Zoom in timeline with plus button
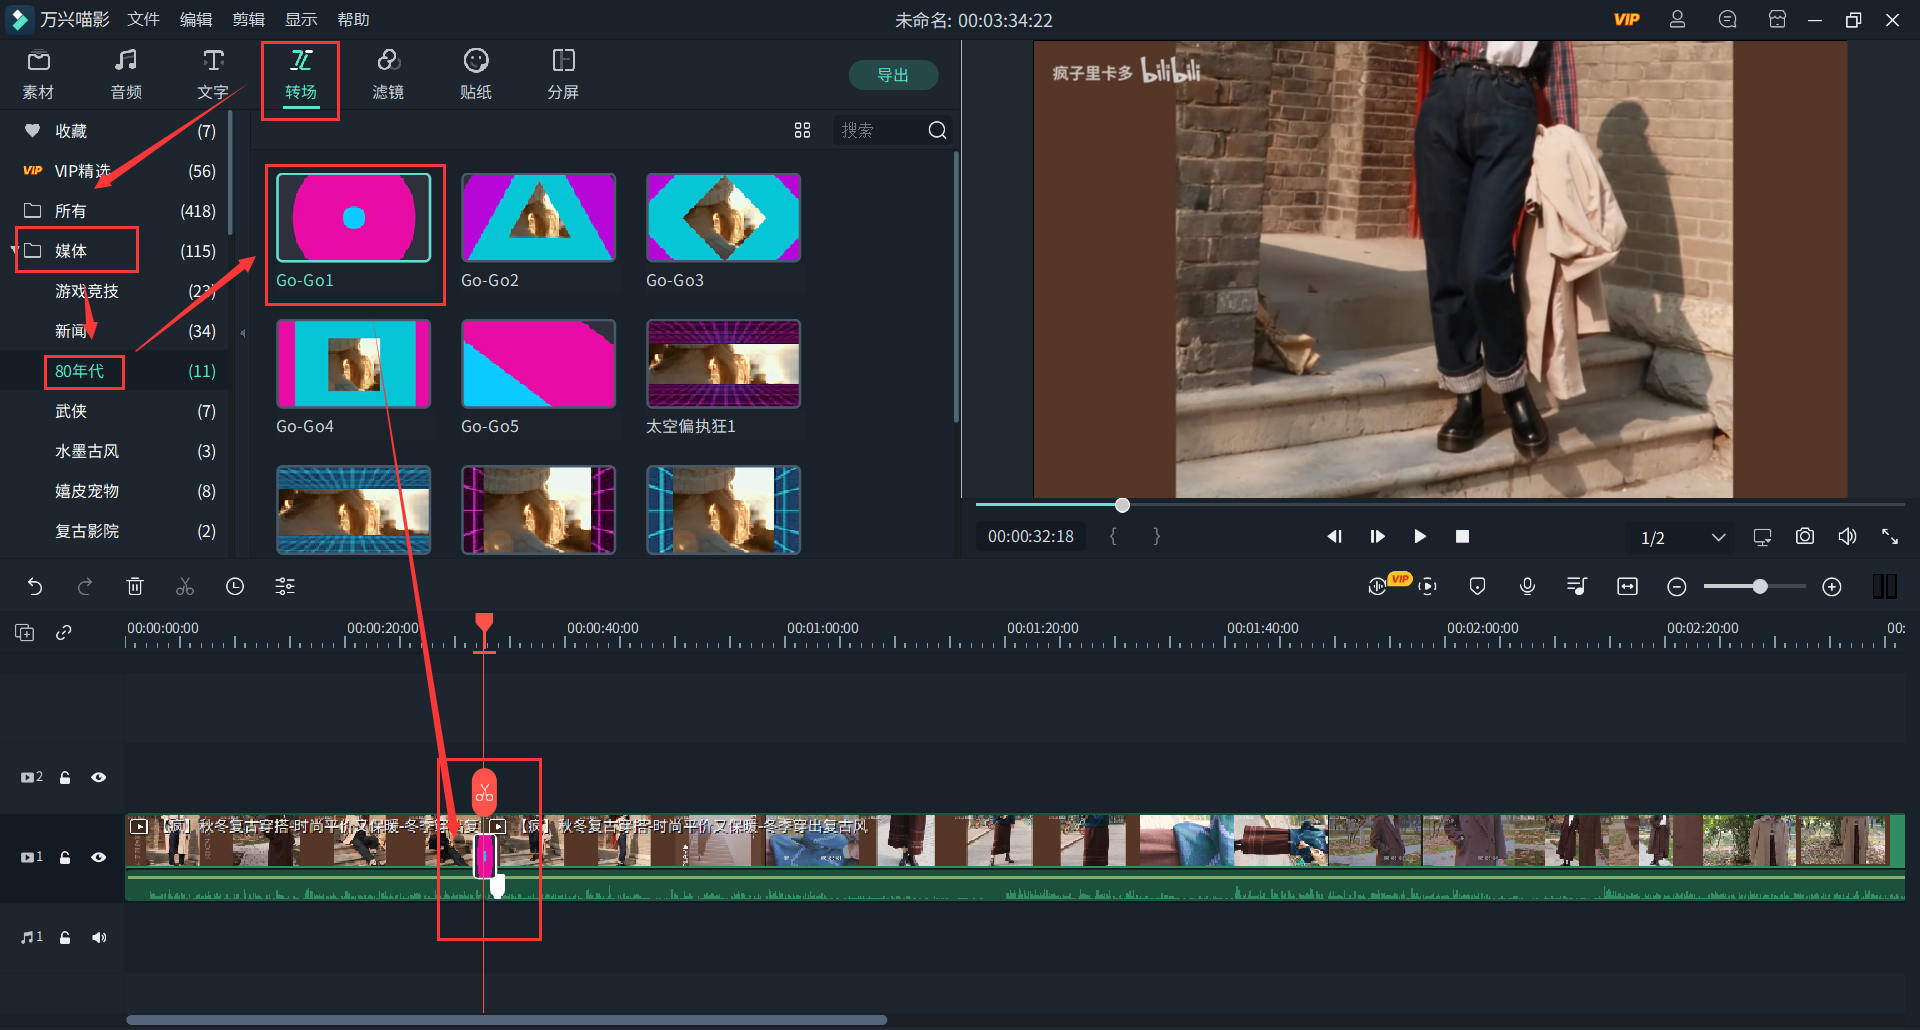 pyautogui.click(x=1831, y=587)
